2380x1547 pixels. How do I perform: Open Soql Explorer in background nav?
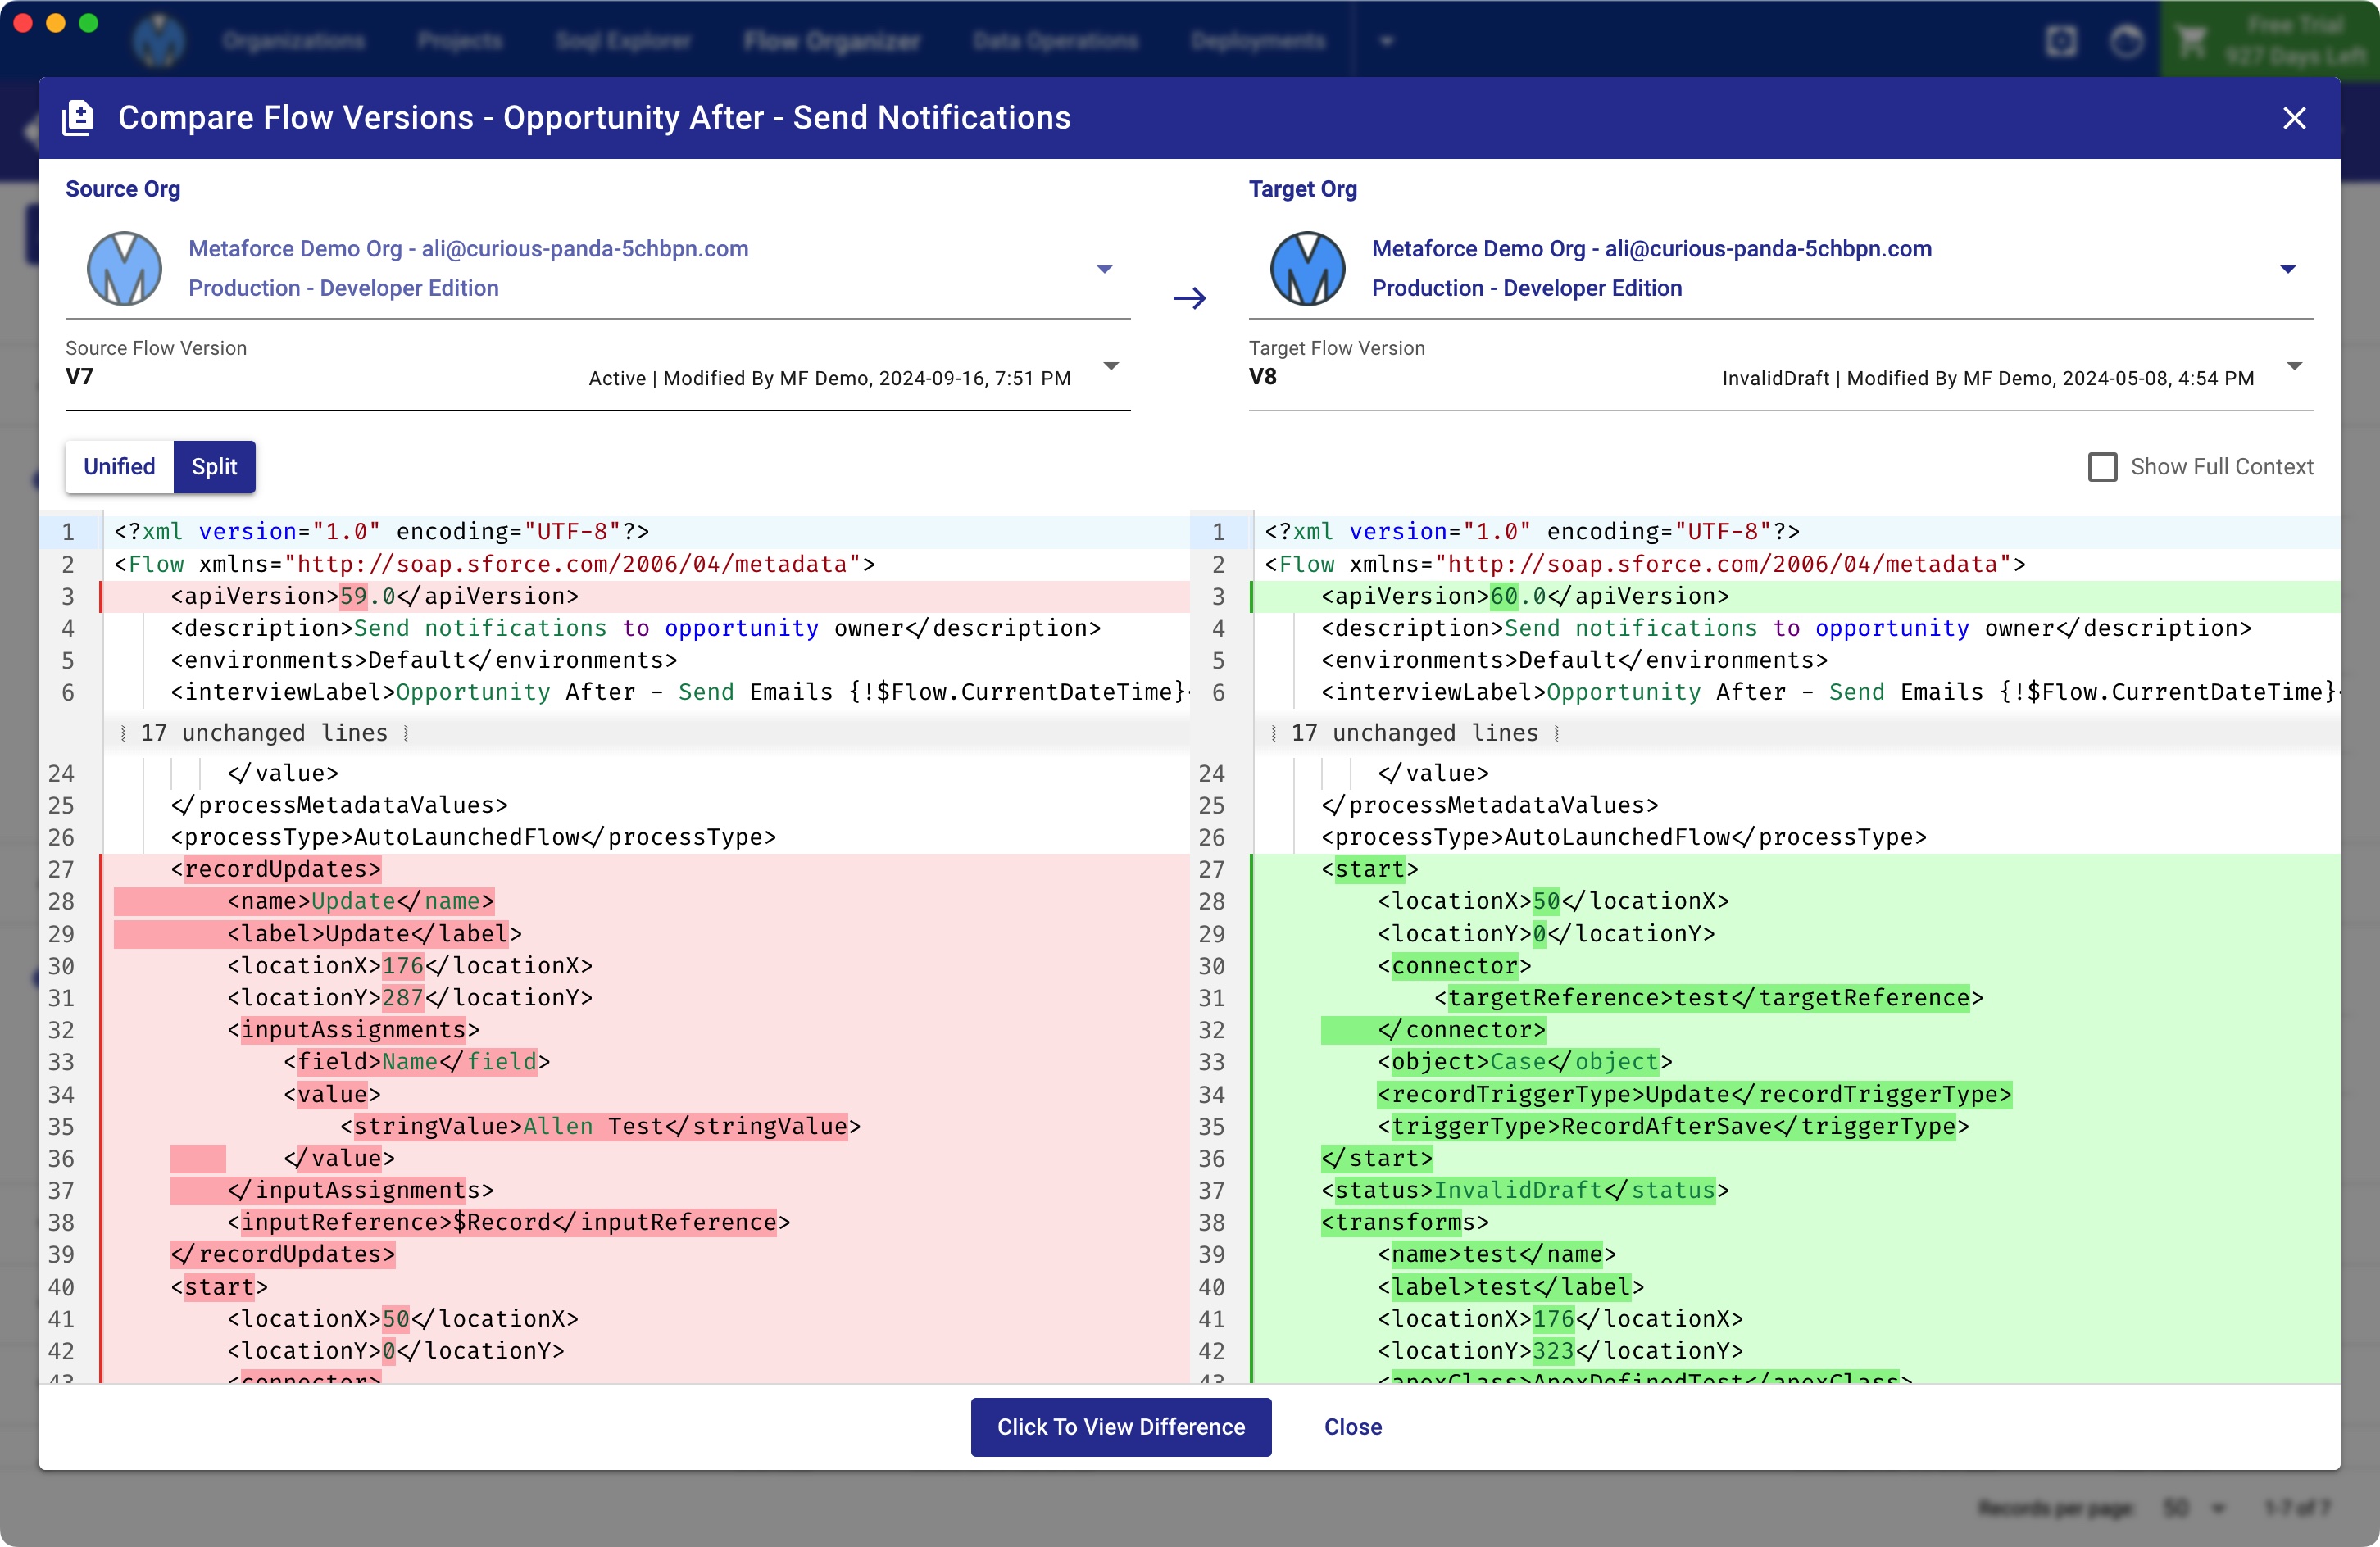pyautogui.click(x=623, y=41)
